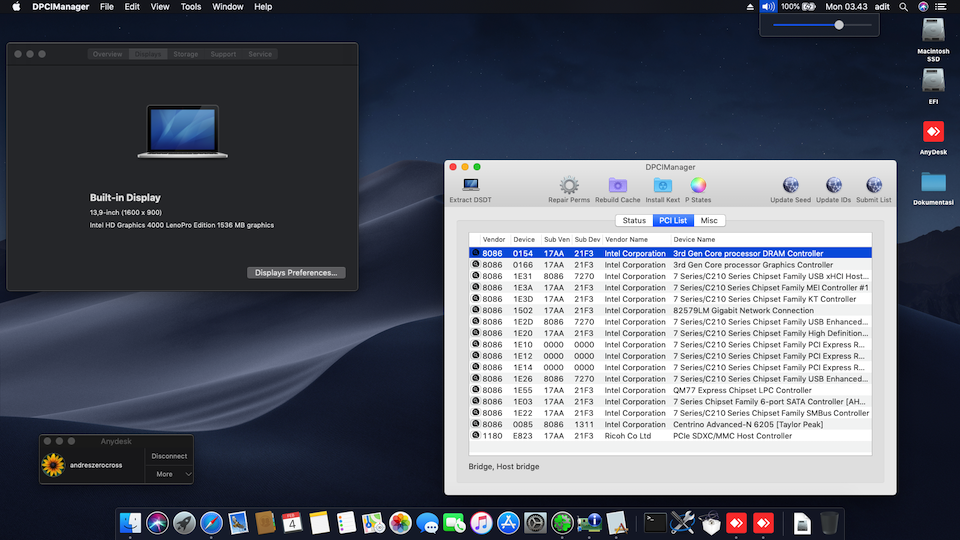This screenshot has height=540, width=960.
Task: Open Terminal from the dock
Action: coord(655,523)
